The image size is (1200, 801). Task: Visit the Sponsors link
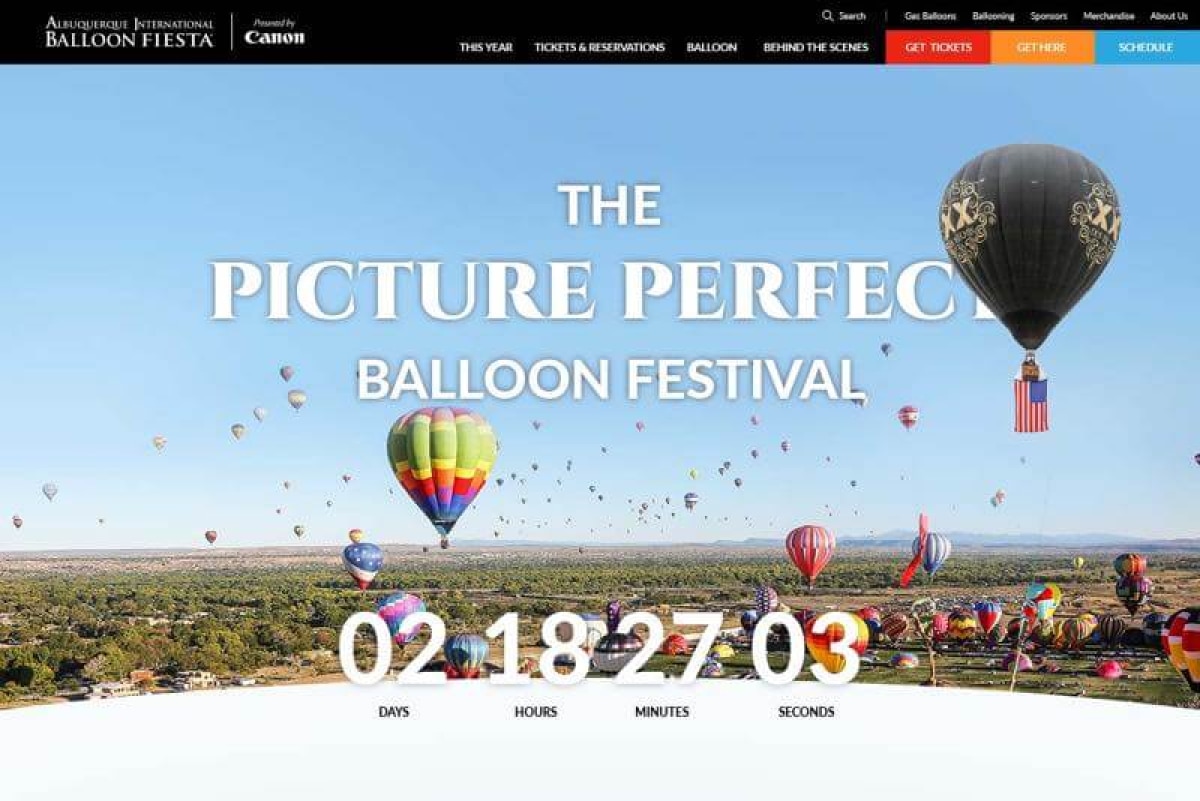coord(1049,16)
